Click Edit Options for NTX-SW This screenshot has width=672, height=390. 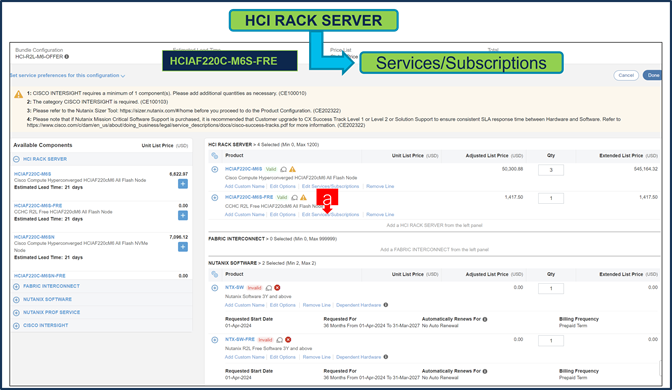coord(282,305)
